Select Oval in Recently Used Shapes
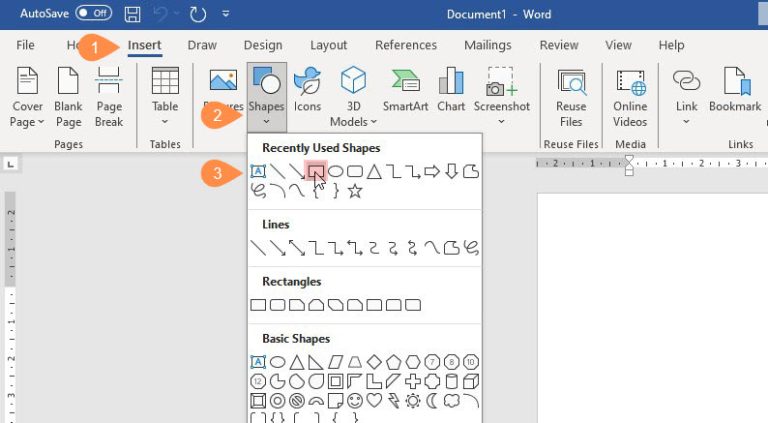This screenshot has height=423, width=768. pos(336,171)
